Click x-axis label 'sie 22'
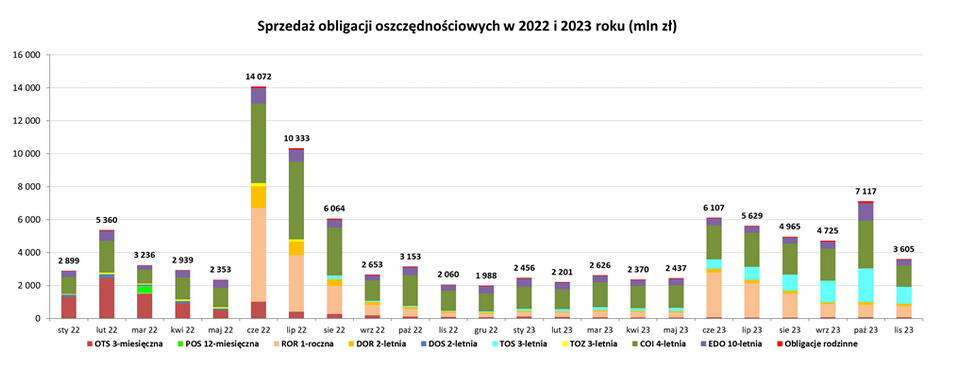Screen dimensions: 979x372 pyautogui.click(x=335, y=330)
